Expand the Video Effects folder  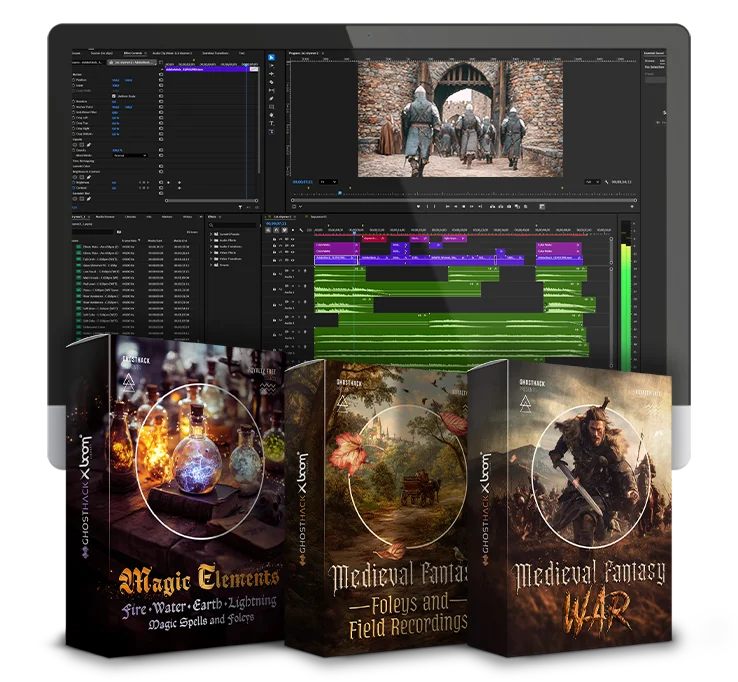point(211,253)
